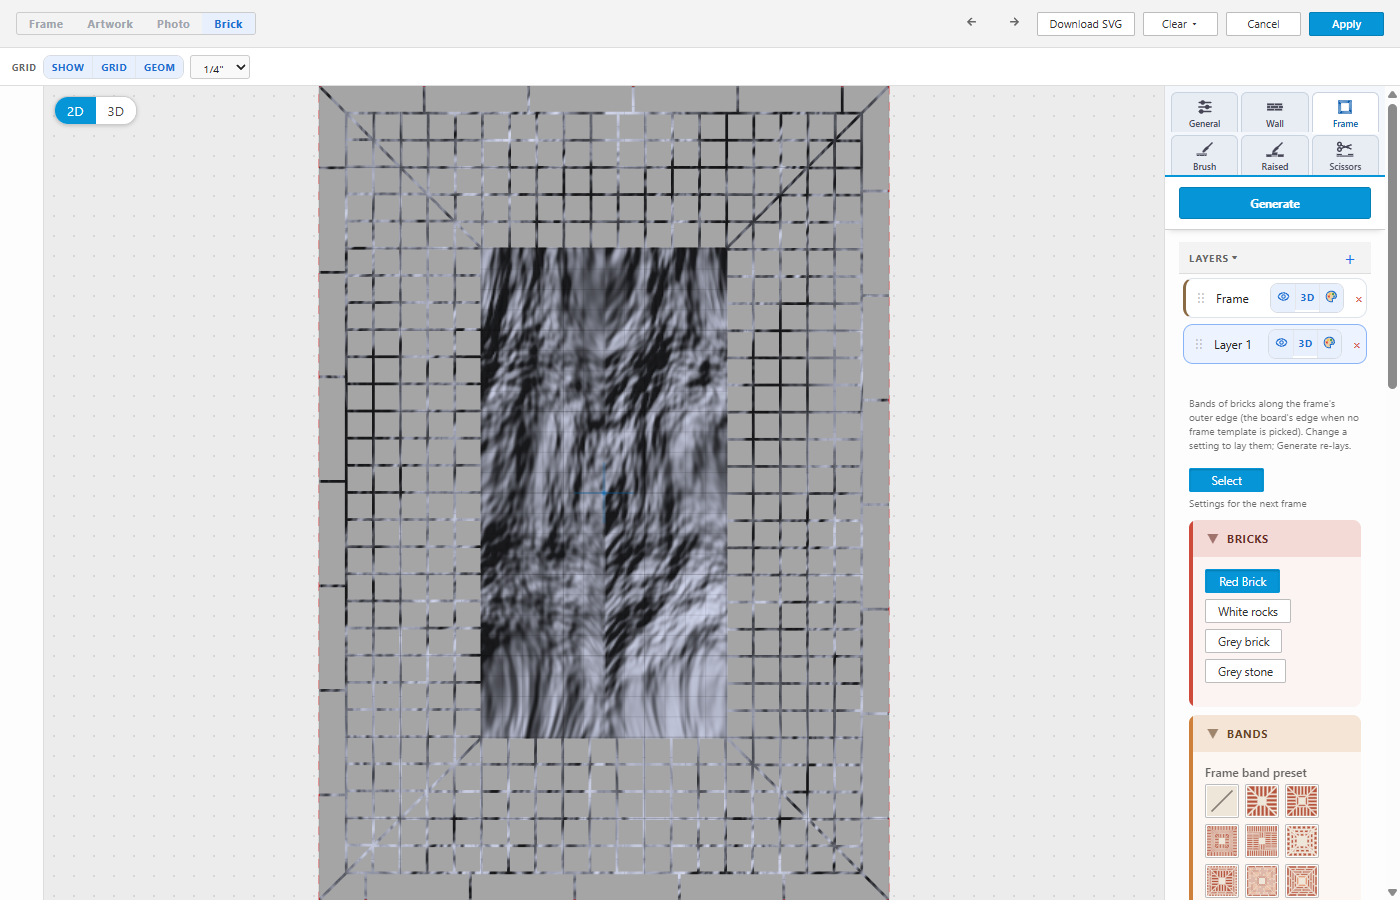Viewport: 1400px width, 900px height.
Task: Apply the brick changes
Action: [x=1346, y=24]
